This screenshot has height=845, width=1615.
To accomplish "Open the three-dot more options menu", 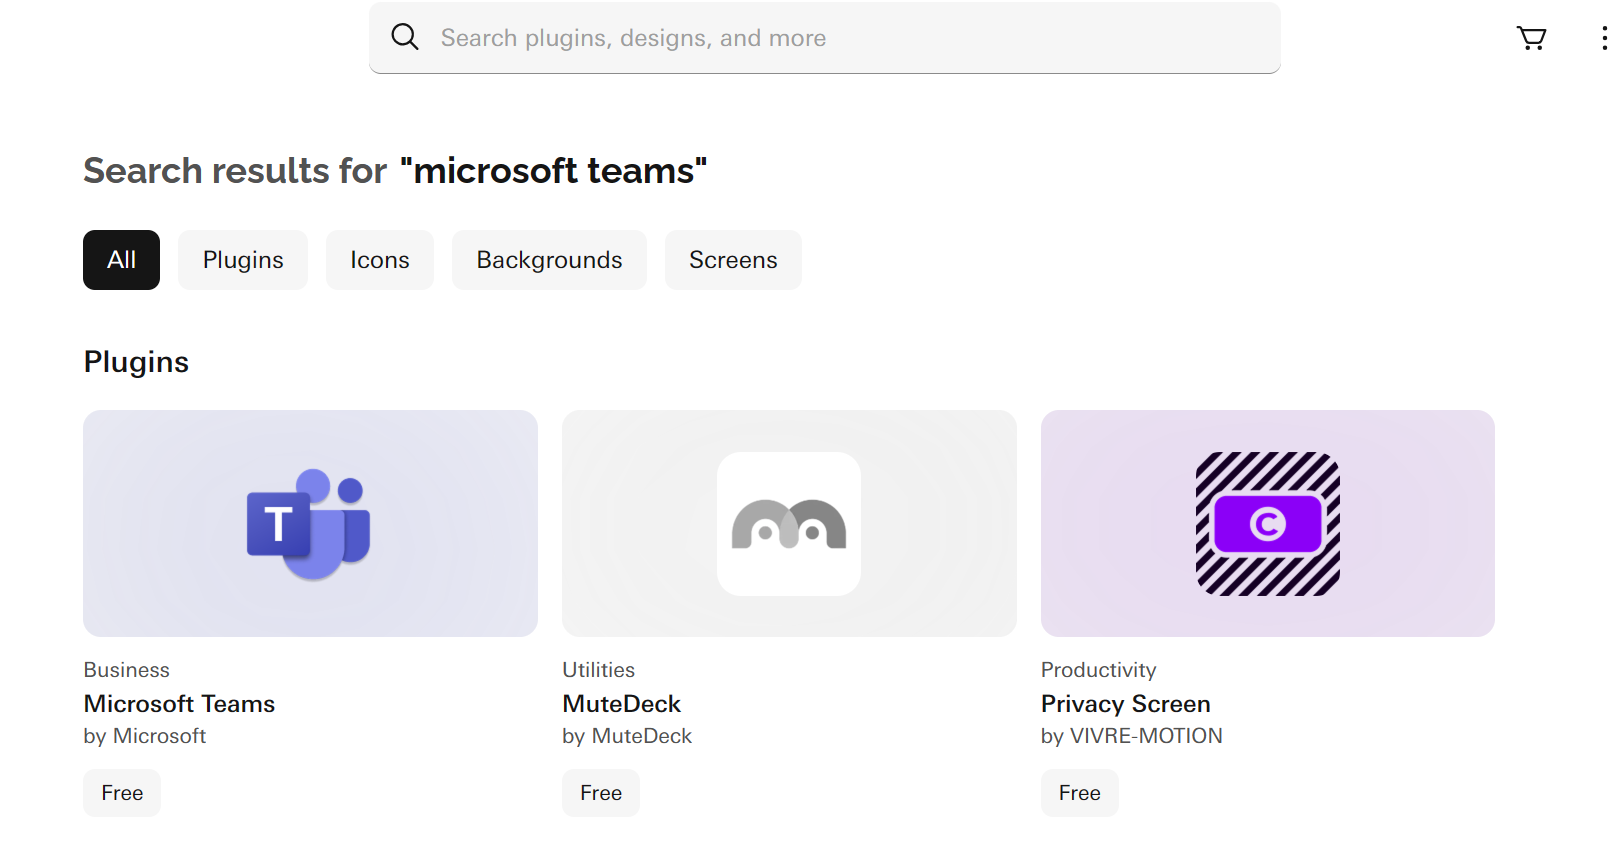I will [1604, 38].
